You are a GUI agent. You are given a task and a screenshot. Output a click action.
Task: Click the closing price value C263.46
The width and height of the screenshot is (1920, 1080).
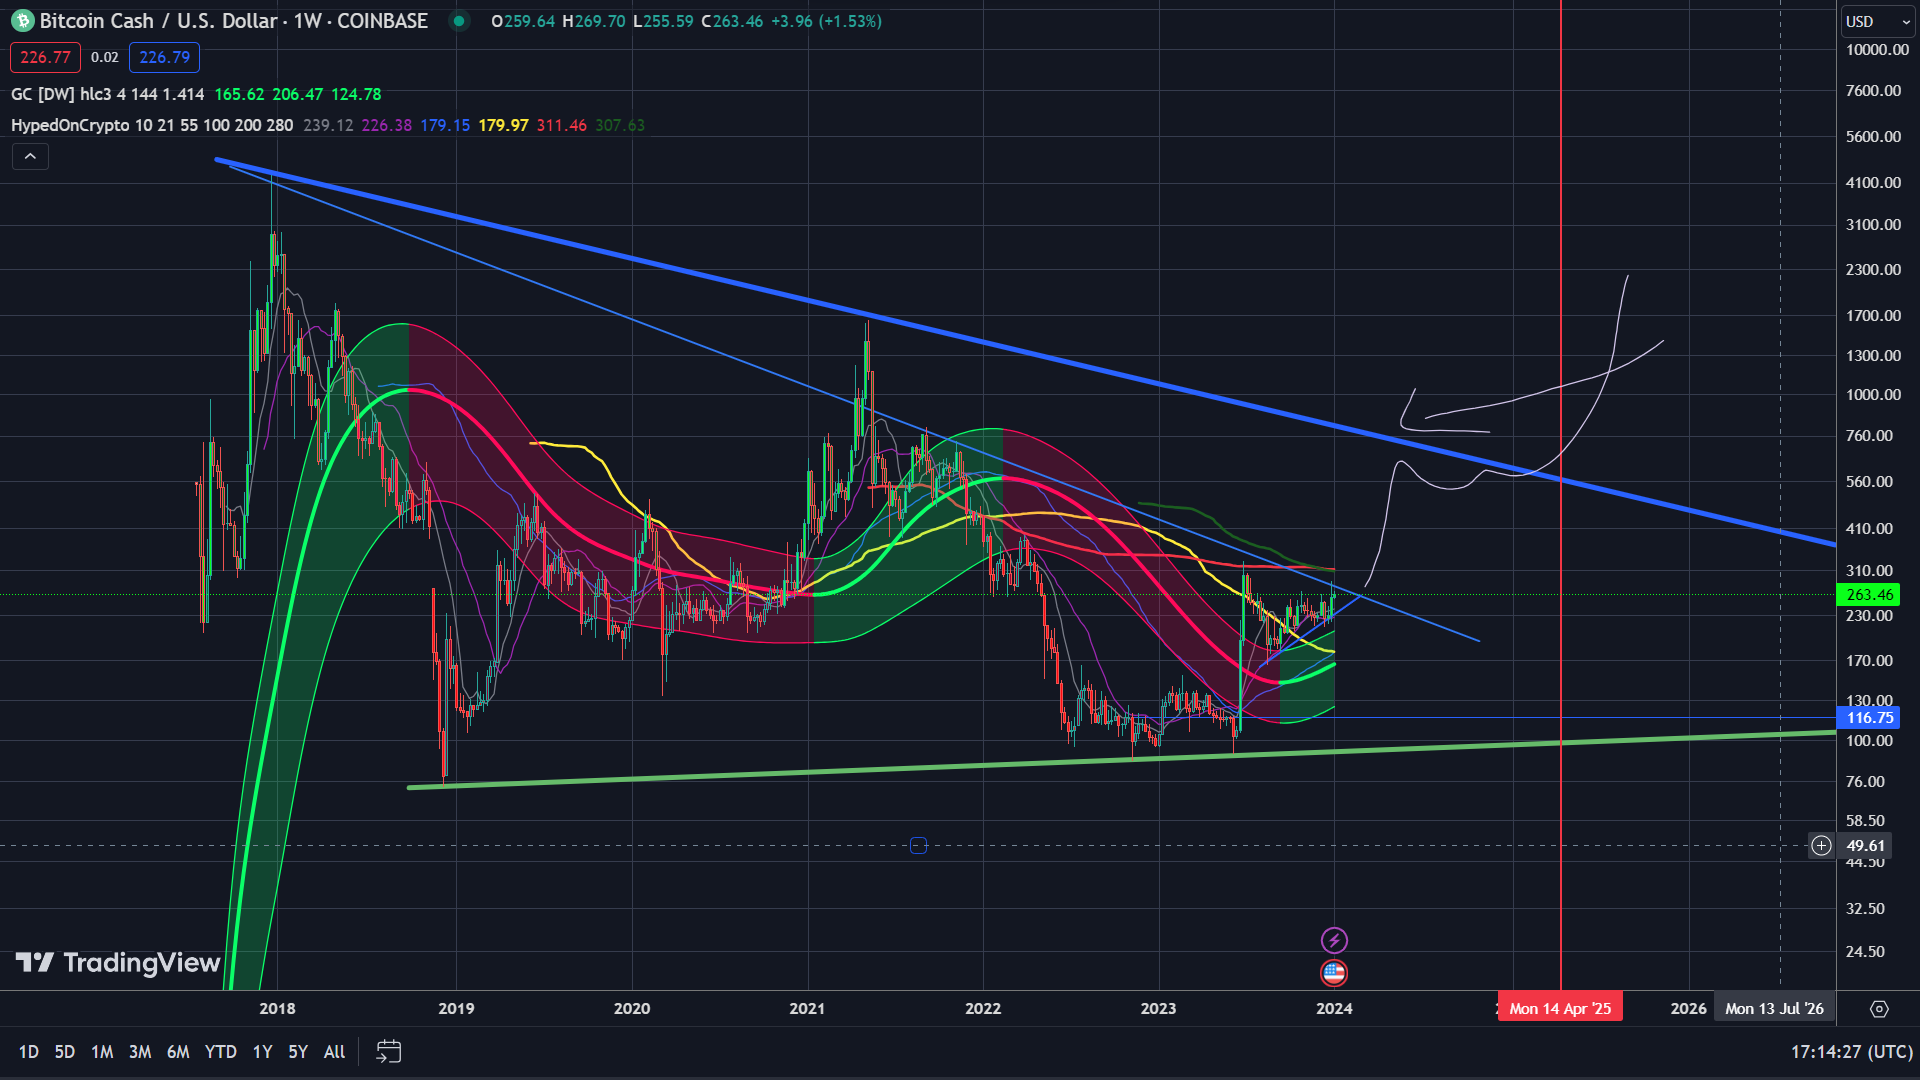tap(732, 21)
